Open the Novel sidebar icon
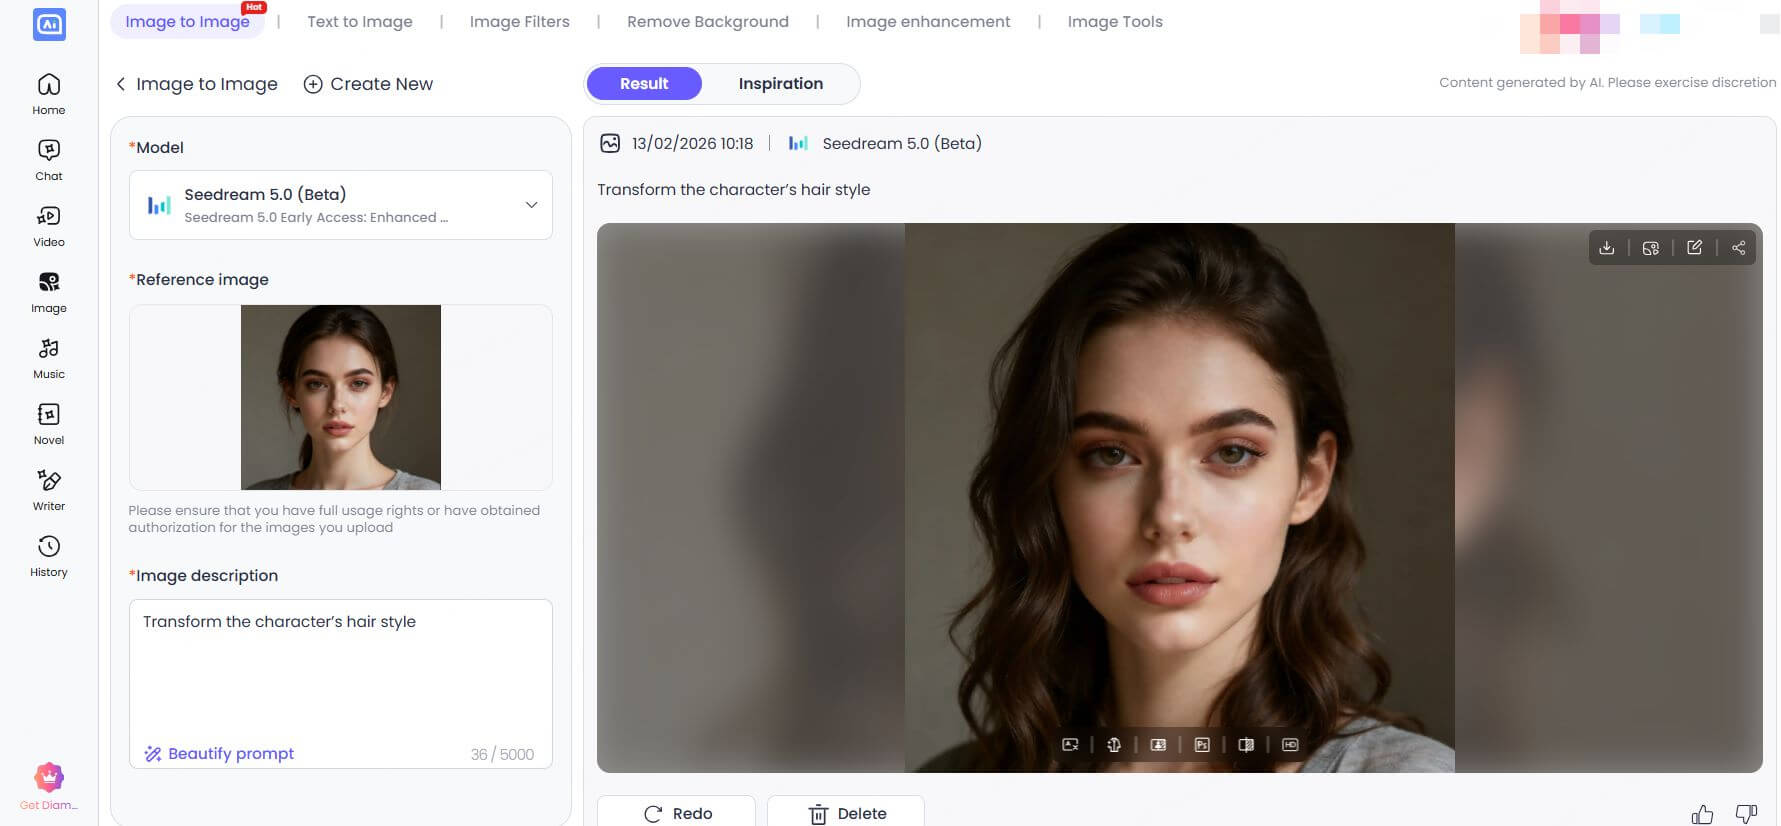 click(x=48, y=424)
